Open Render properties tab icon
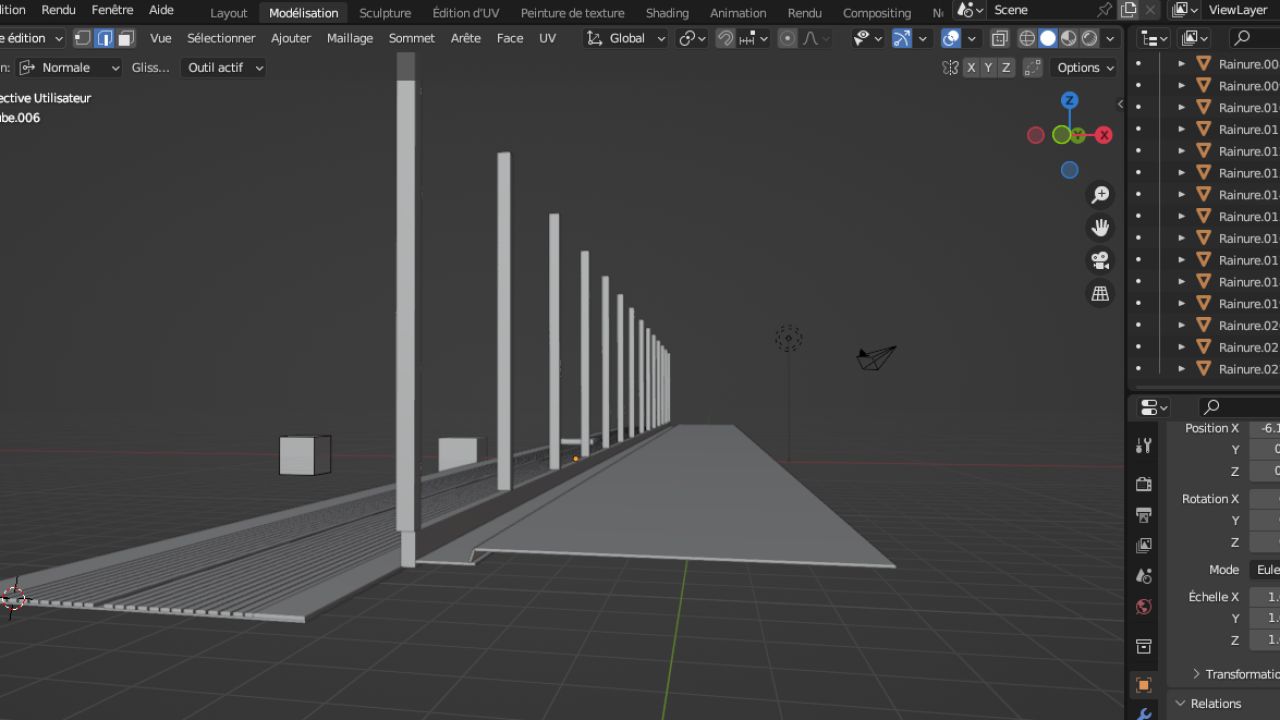This screenshot has width=1280, height=720. point(1144,484)
